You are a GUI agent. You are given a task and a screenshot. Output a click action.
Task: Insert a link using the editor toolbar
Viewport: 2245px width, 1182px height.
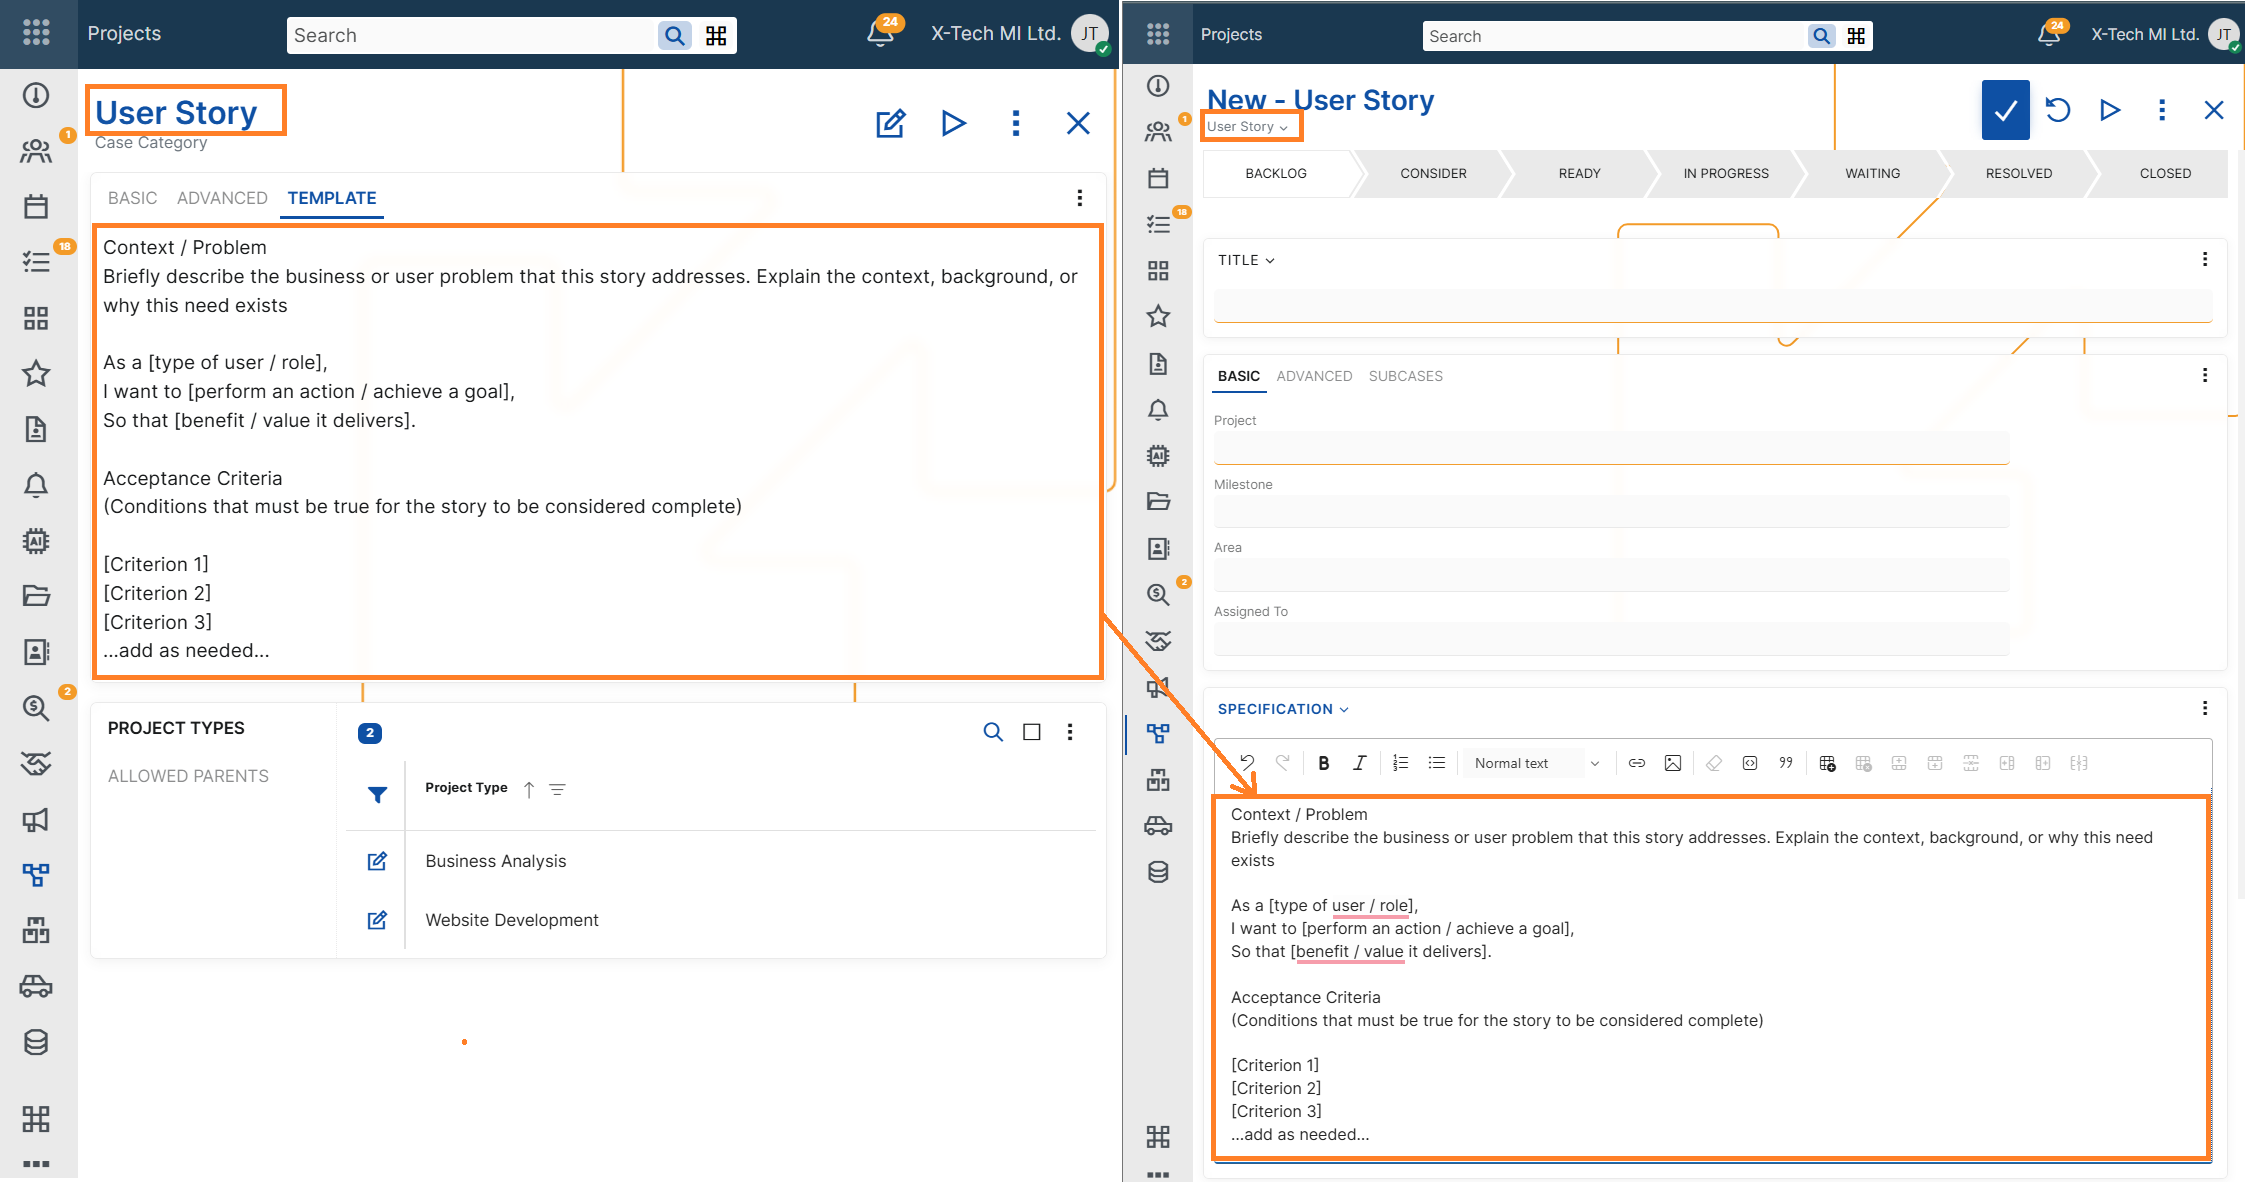tap(1636, 763)
